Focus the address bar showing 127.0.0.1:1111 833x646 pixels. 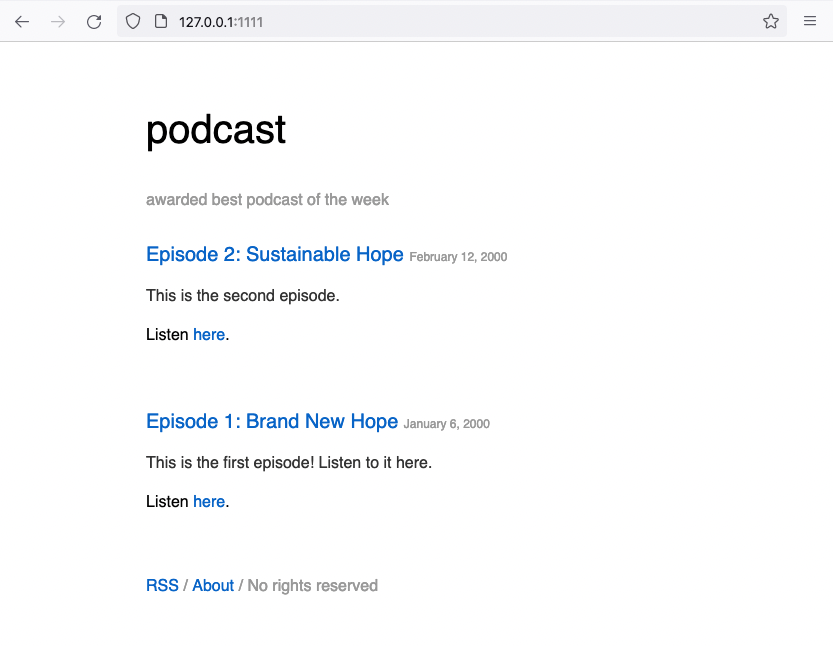(450, 21)
